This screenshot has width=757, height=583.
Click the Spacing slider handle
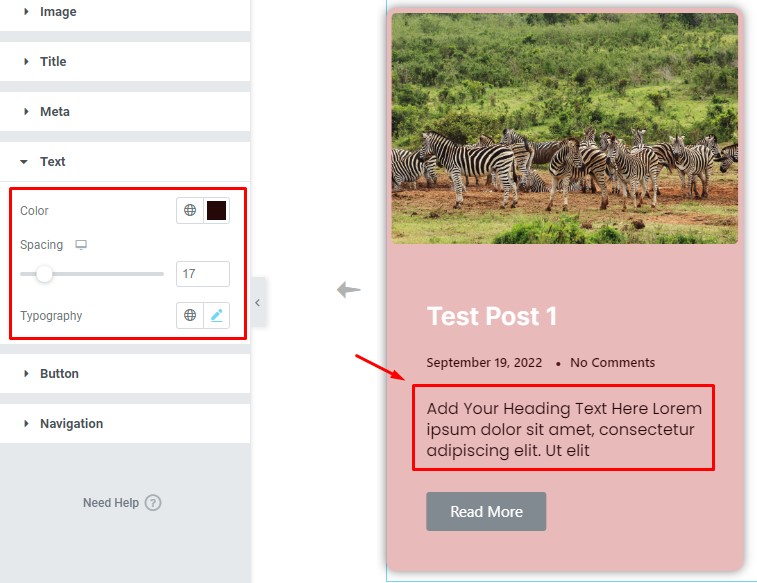coord(44,274)
